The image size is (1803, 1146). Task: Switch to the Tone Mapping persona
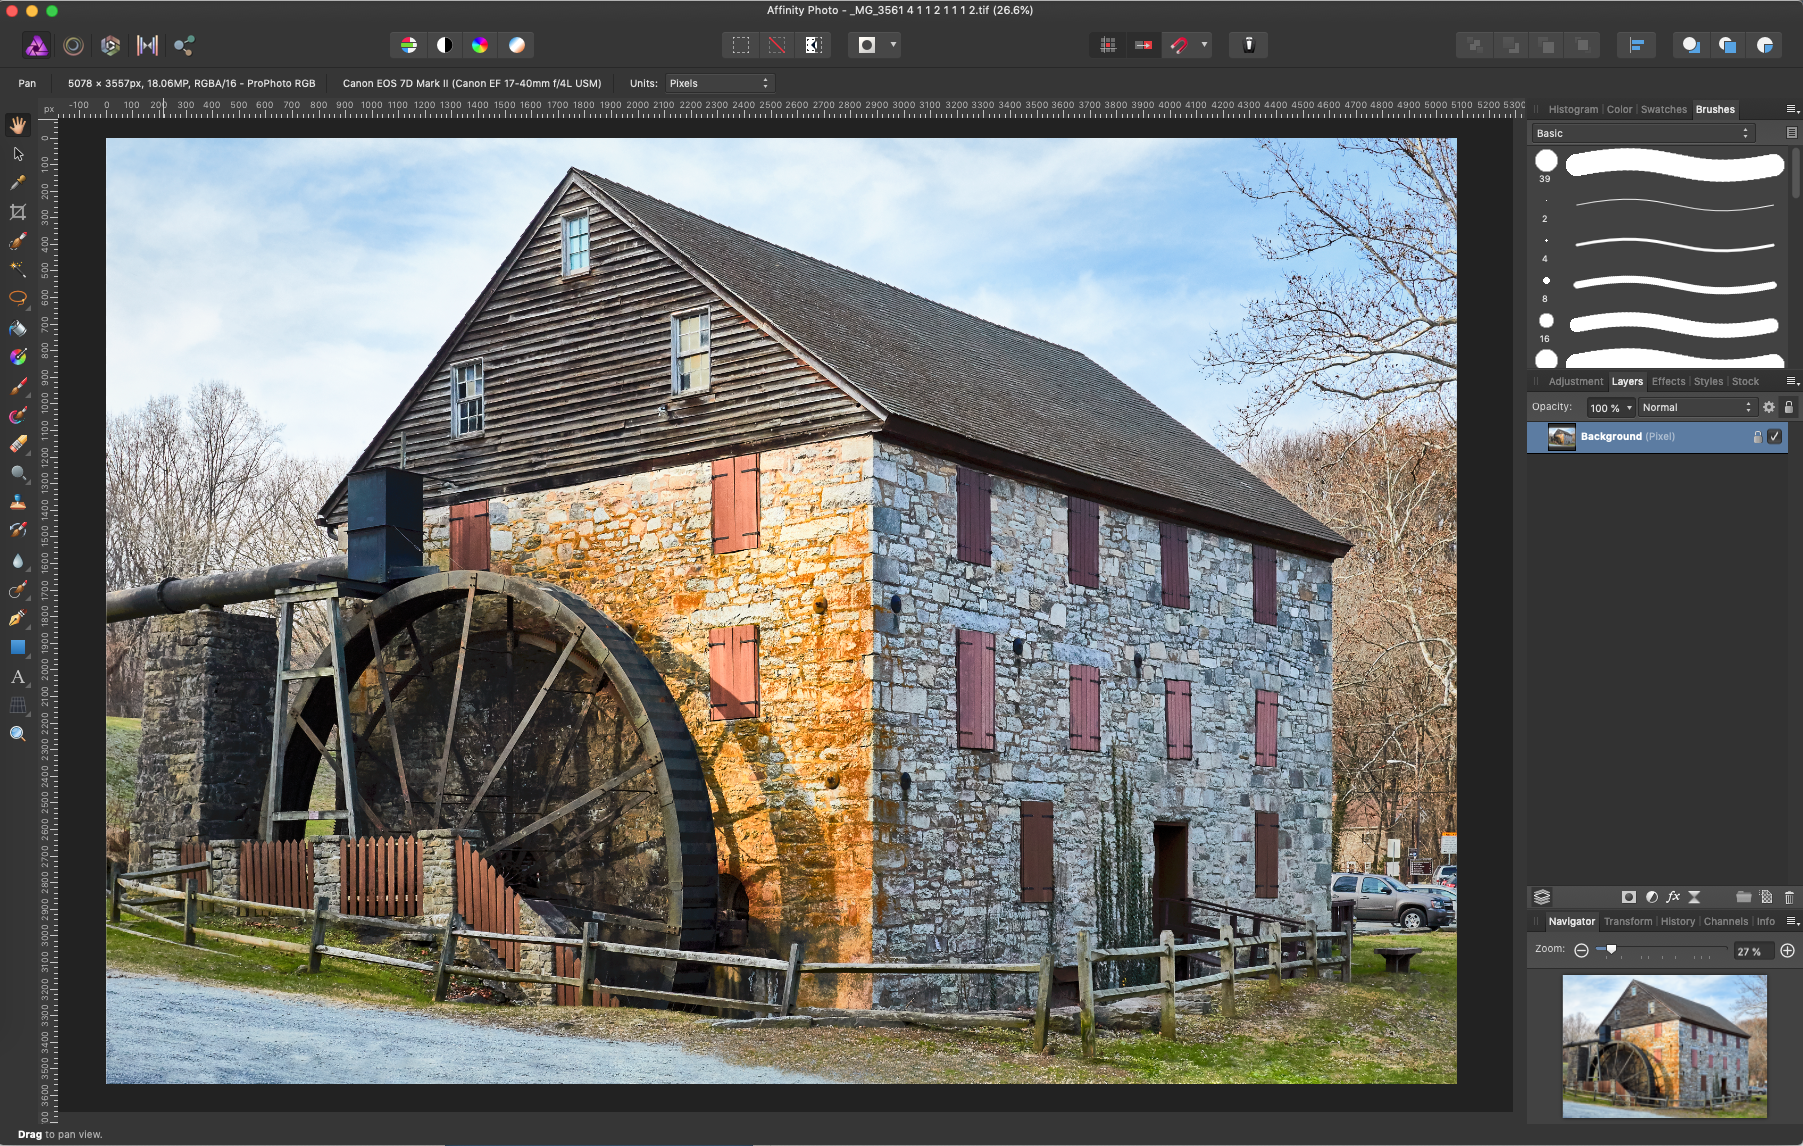(147, 45)
